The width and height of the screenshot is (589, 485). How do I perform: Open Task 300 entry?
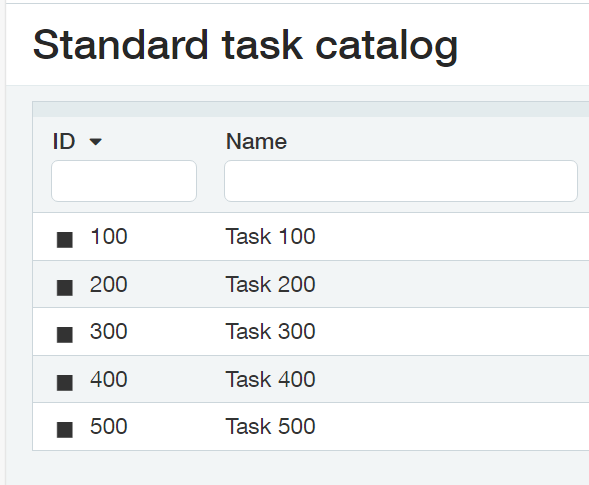[270, 331]
